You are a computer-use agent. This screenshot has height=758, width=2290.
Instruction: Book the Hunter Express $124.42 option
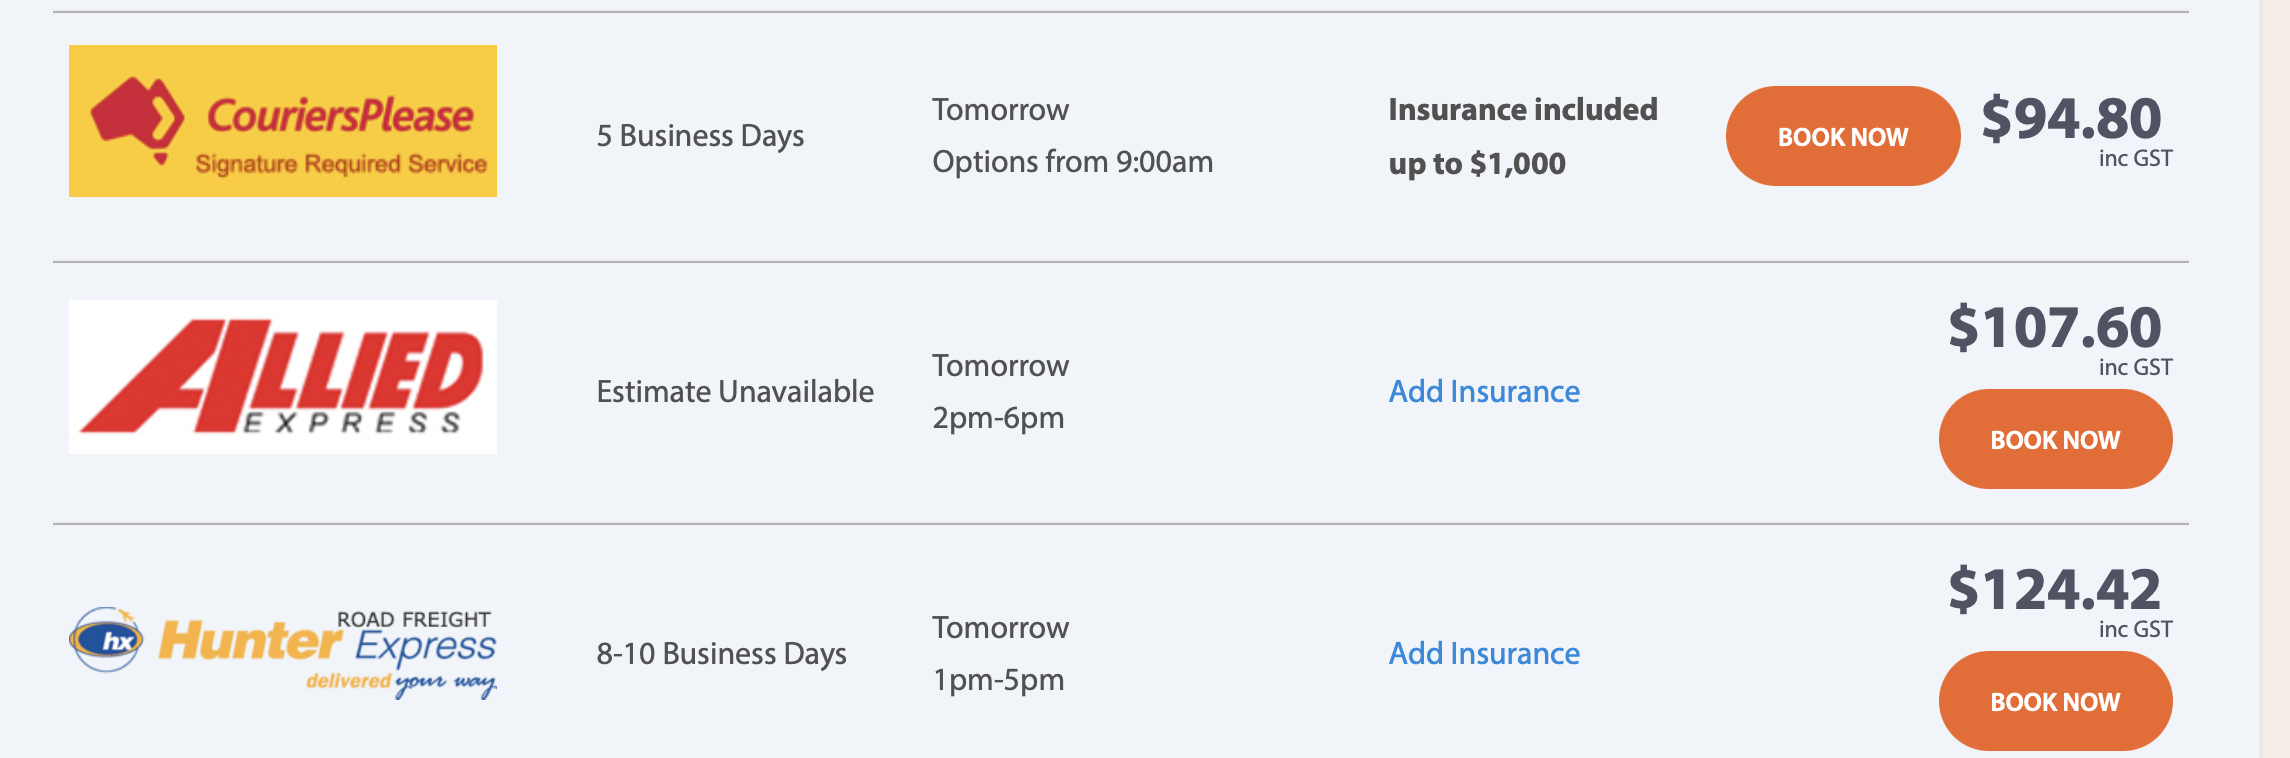coord(2055,701)
